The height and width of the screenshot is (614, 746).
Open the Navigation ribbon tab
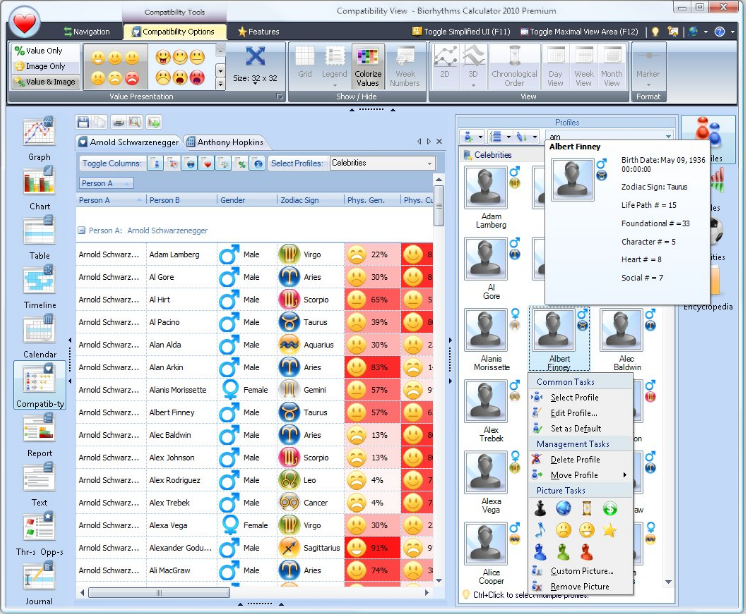[87, 31]
